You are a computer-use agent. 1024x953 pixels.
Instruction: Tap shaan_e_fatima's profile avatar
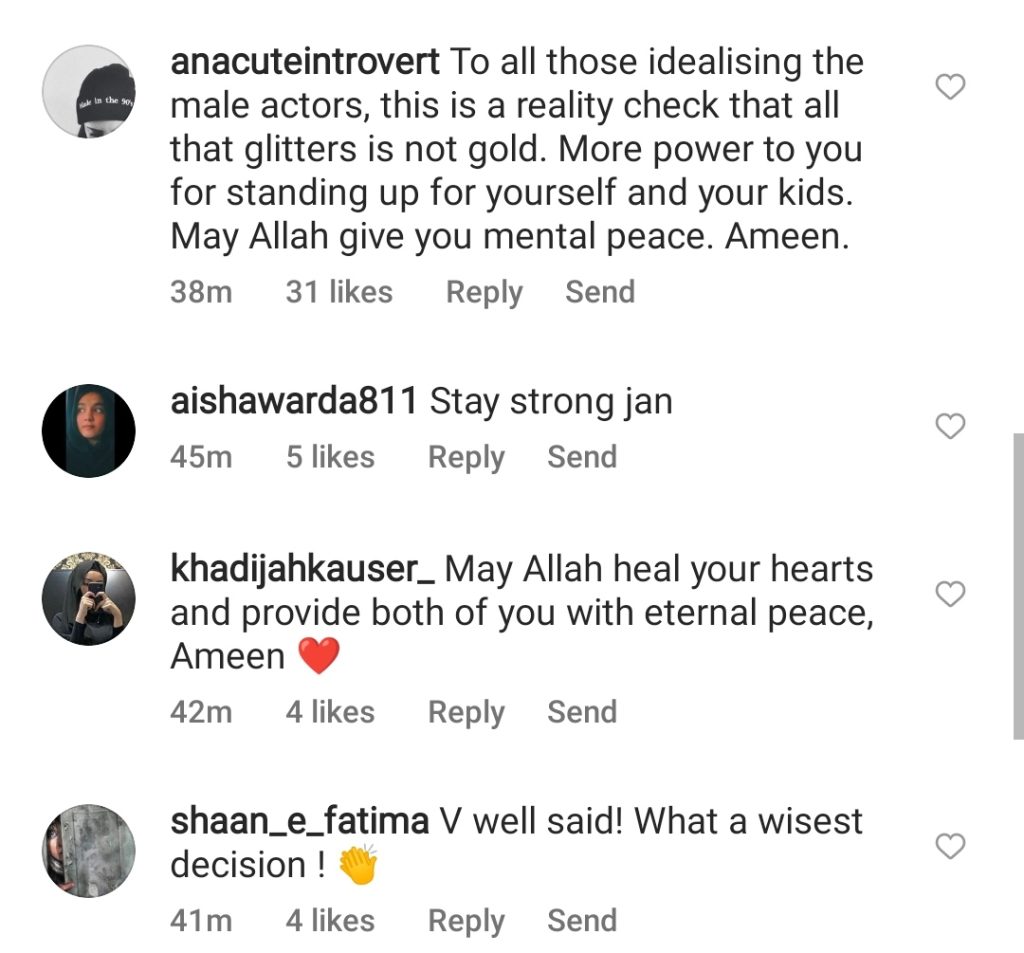tap(88, 850)
